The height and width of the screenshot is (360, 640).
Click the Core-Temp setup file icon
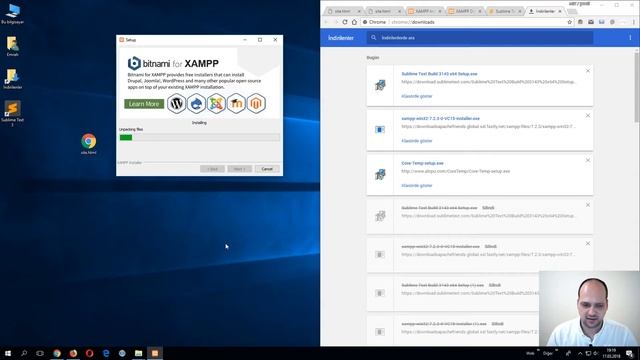(380, 174)
